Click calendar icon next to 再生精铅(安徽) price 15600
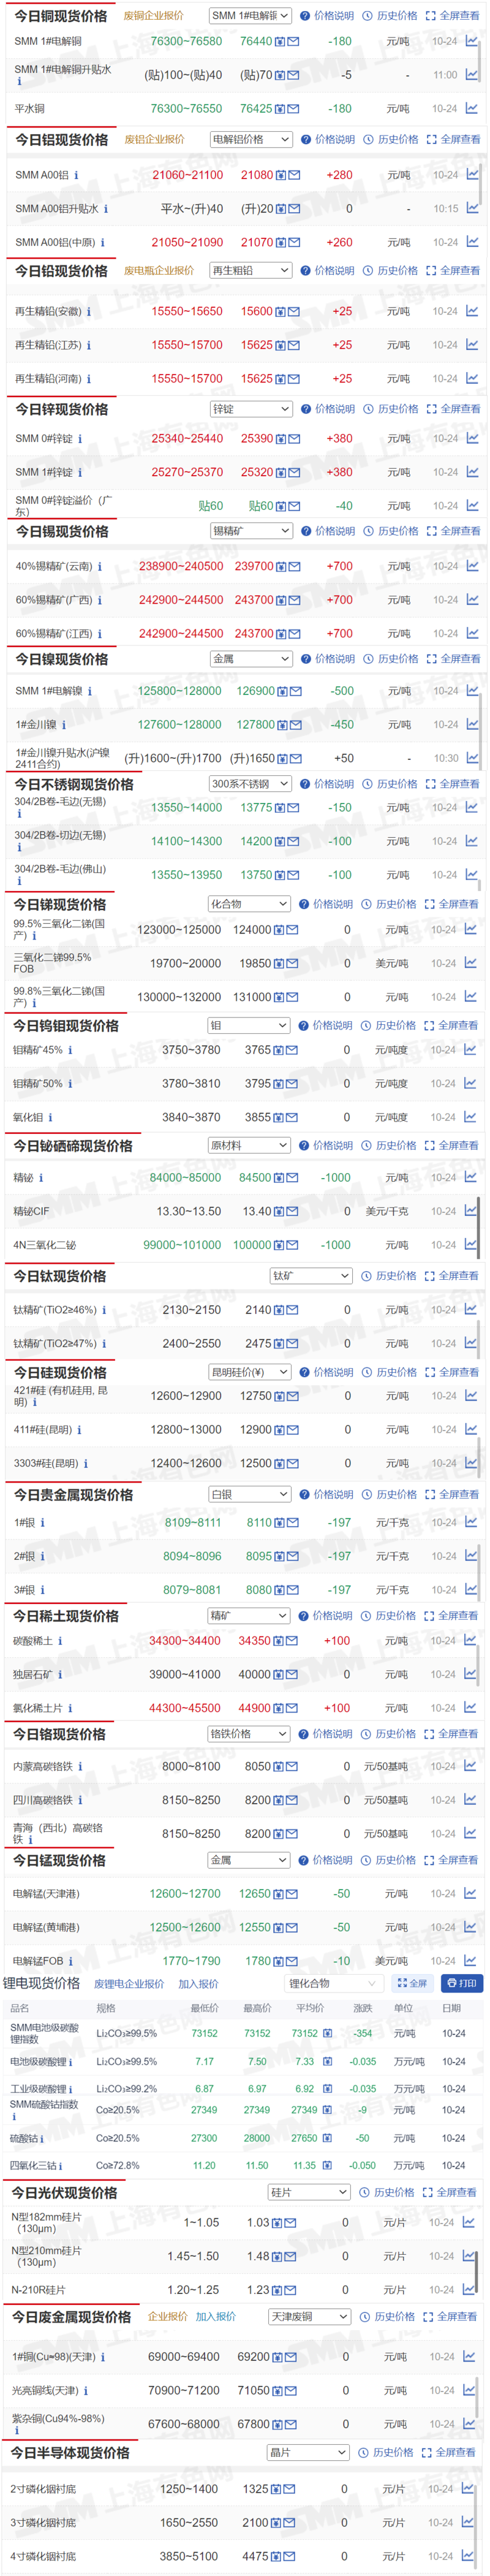Viewport: 490px width, 2576px height. (x=282, y=312)
